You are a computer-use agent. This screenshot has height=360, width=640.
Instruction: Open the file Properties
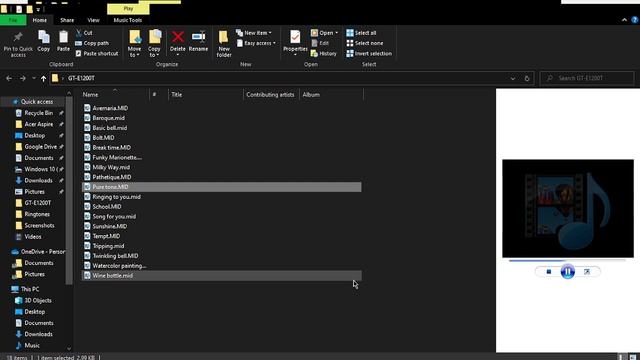tap(295, 44)
